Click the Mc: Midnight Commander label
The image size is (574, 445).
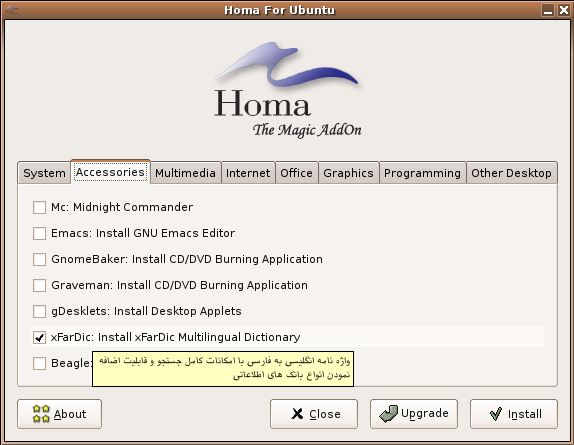(x=122, y=207)
